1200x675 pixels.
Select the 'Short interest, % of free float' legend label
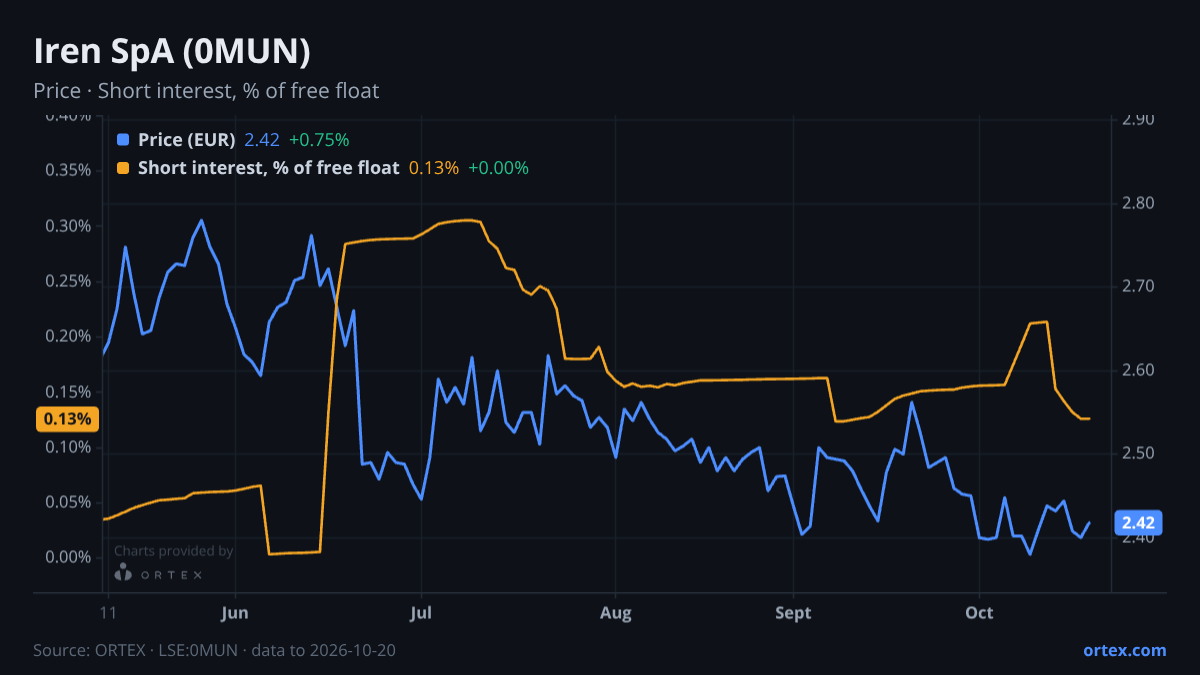coord(268,168)
